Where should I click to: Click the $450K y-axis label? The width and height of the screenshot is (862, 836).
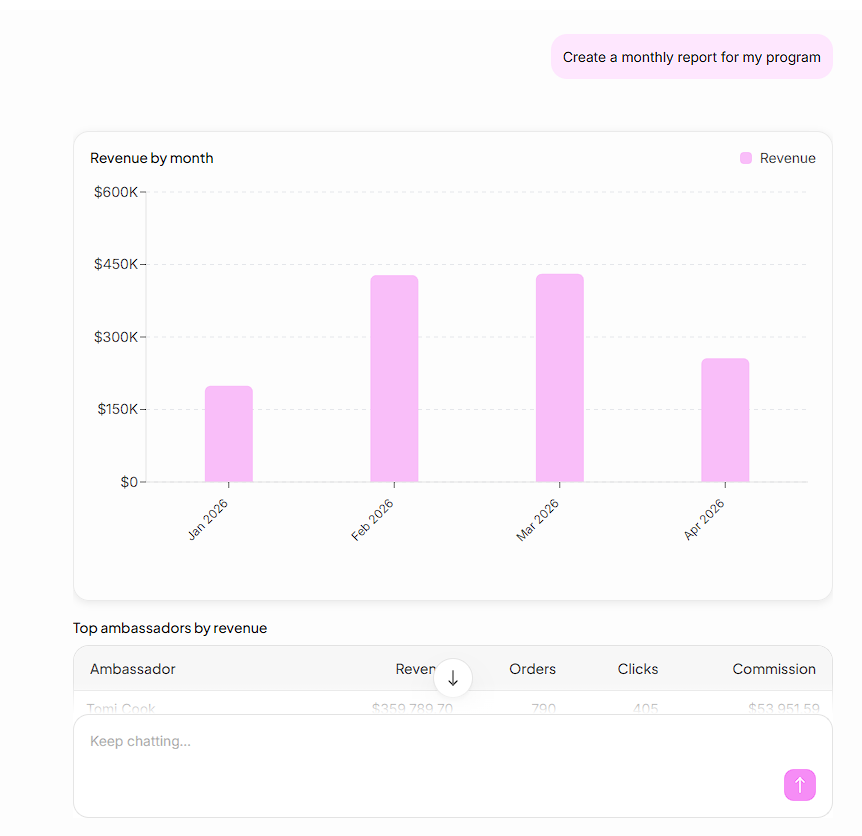(x=116, y=264)
